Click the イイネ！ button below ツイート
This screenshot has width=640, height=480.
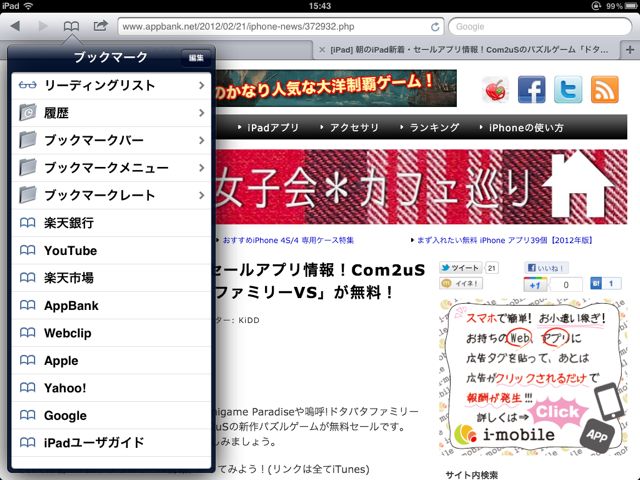point(460,283)
